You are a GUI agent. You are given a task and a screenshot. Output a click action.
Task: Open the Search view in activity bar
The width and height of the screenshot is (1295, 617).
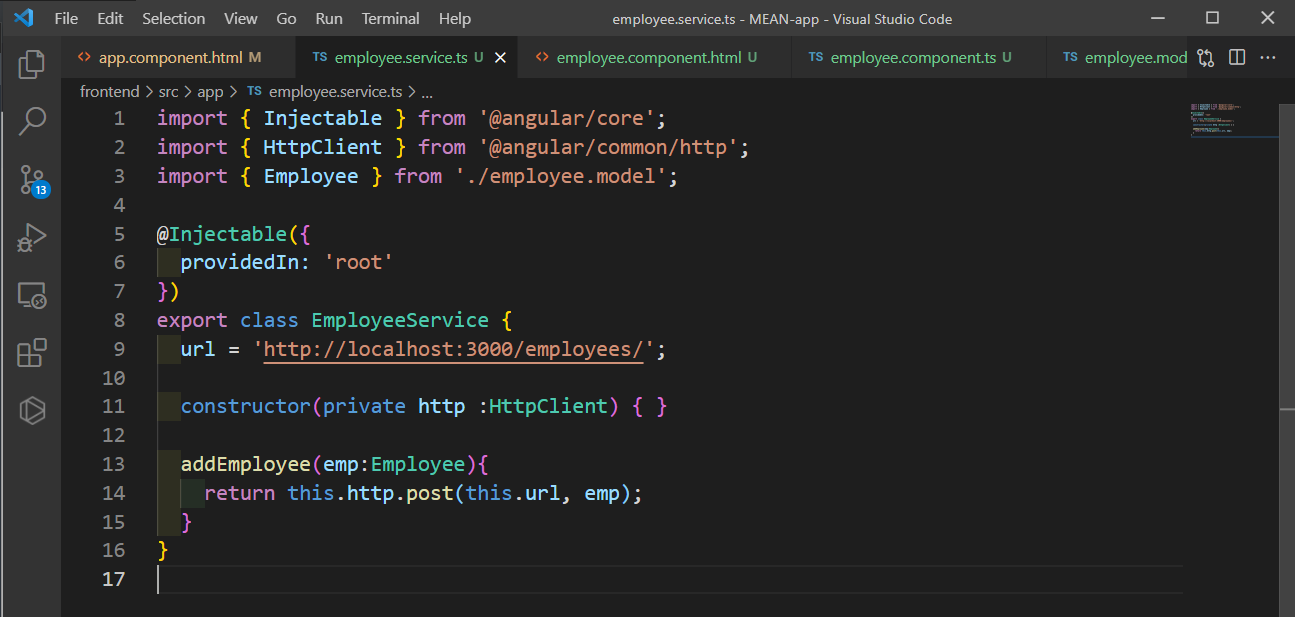31,122
